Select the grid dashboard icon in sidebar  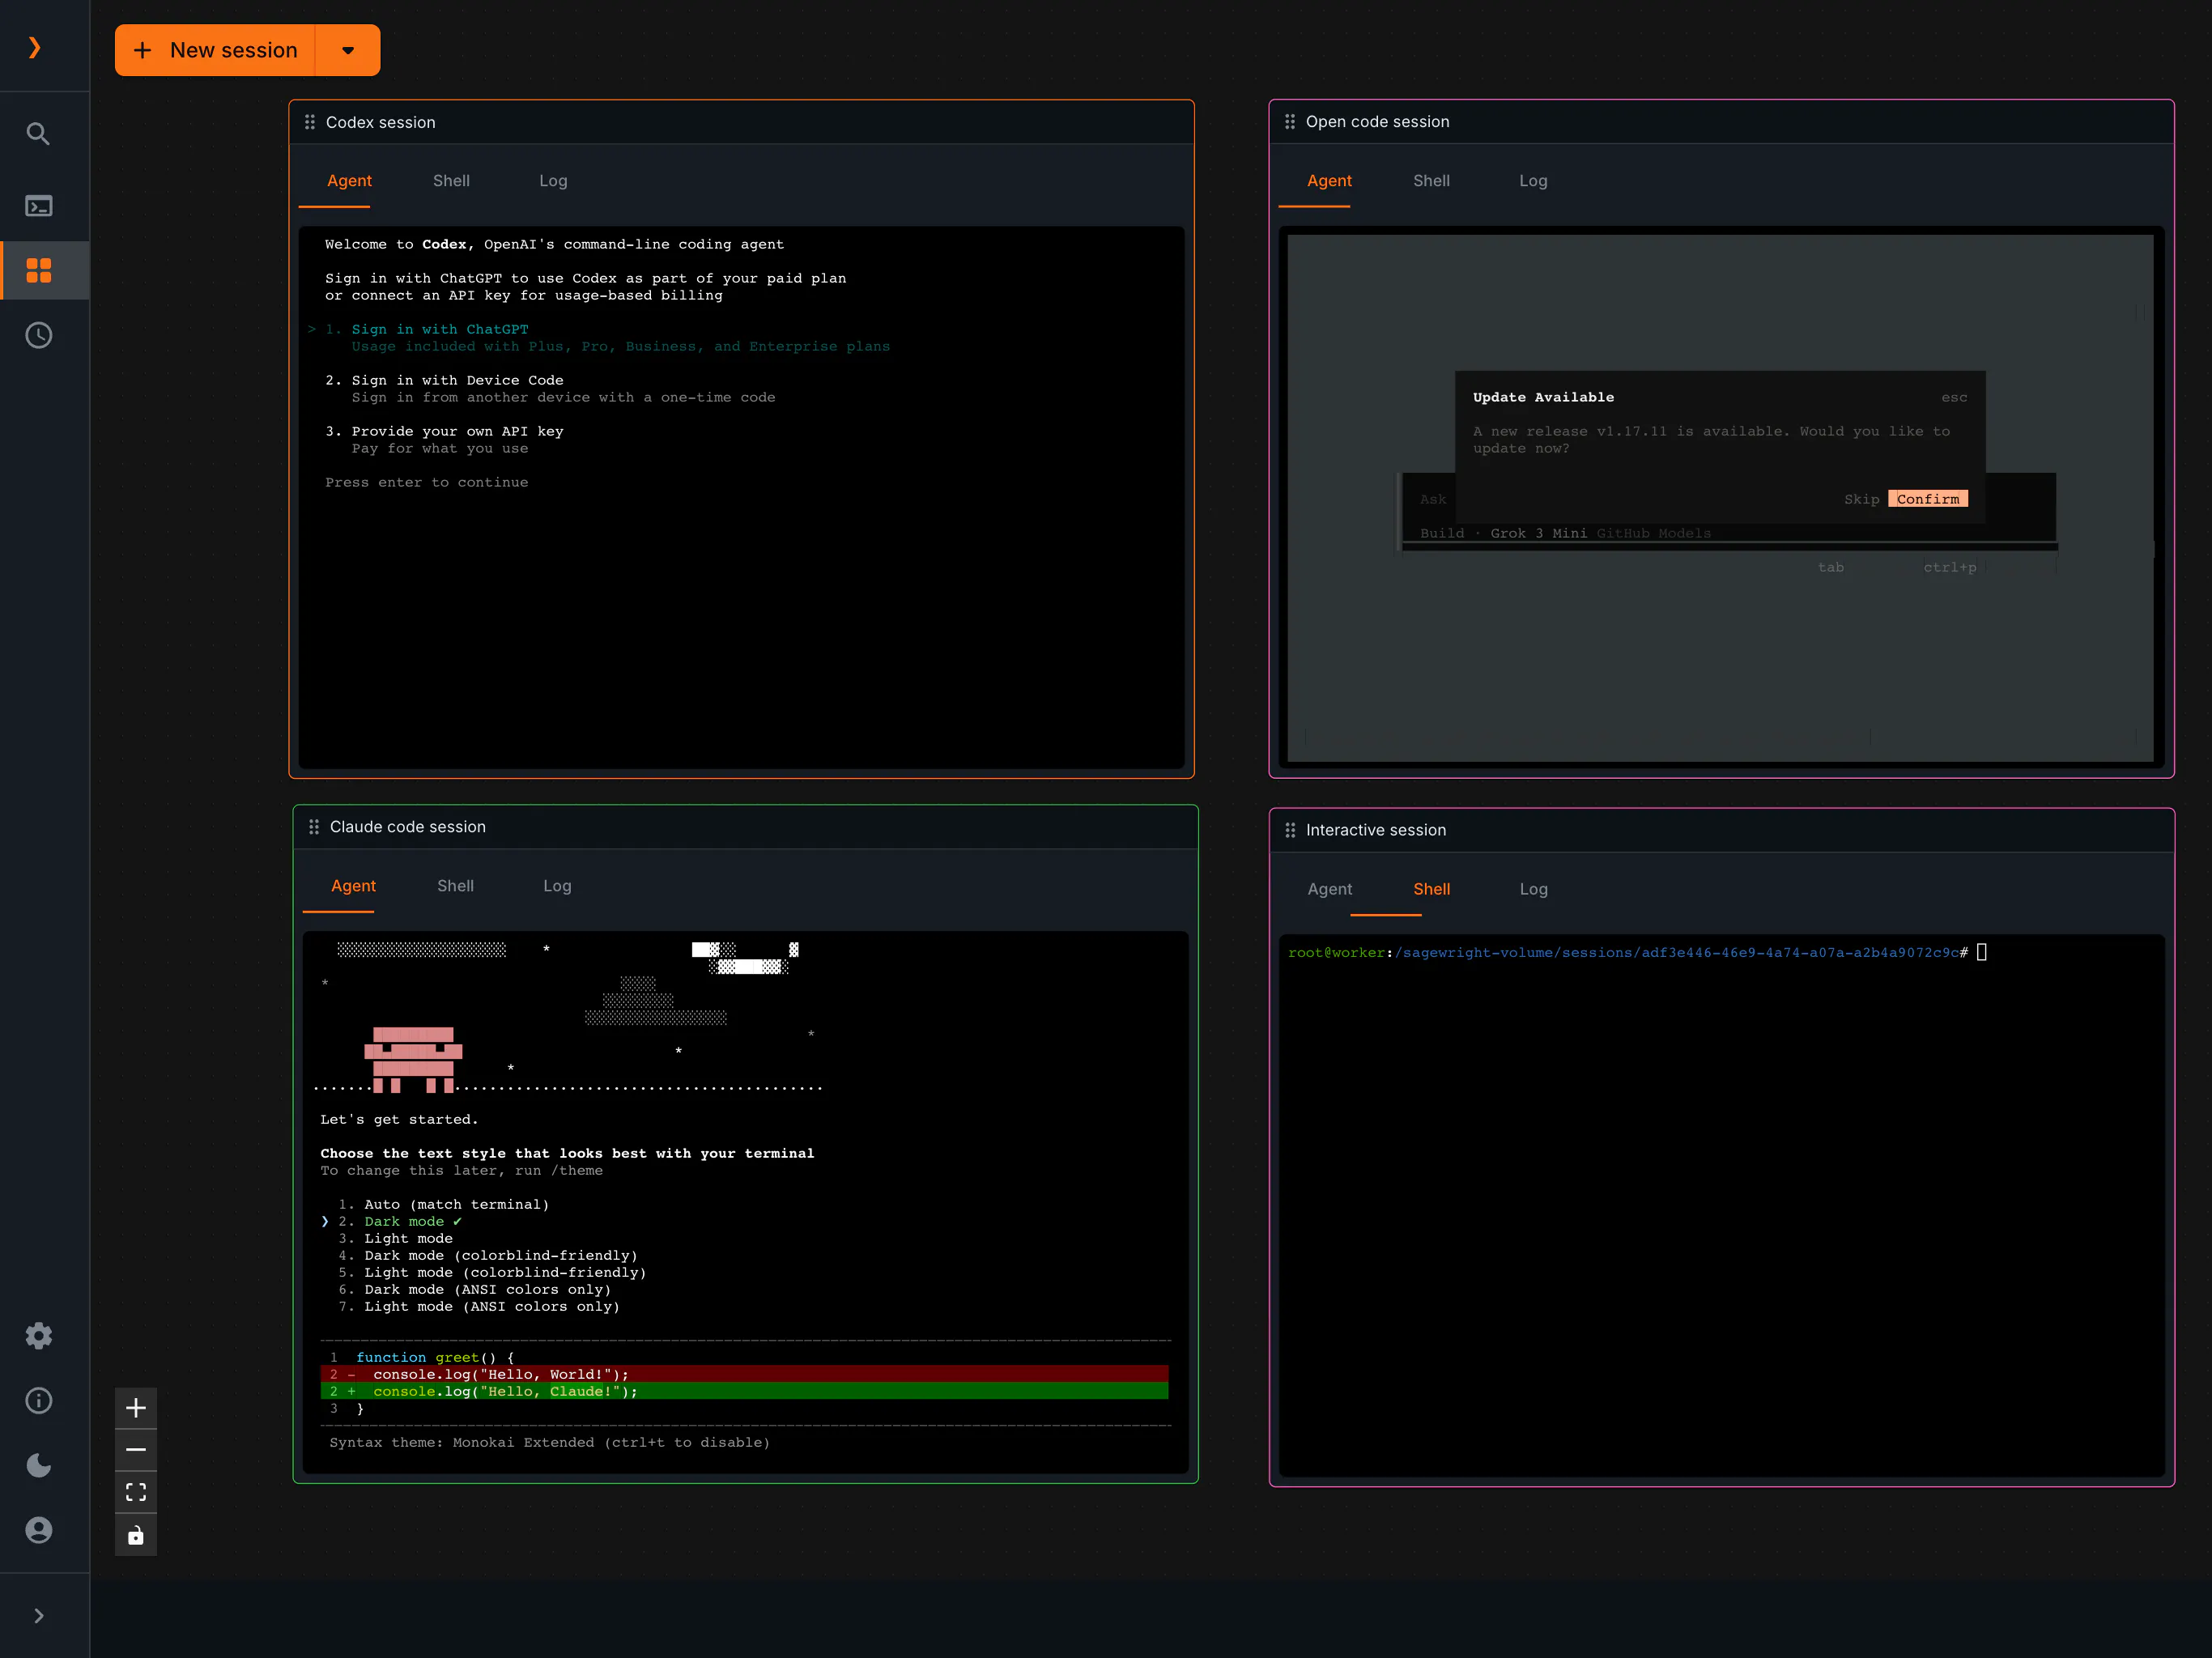[39, 270]
